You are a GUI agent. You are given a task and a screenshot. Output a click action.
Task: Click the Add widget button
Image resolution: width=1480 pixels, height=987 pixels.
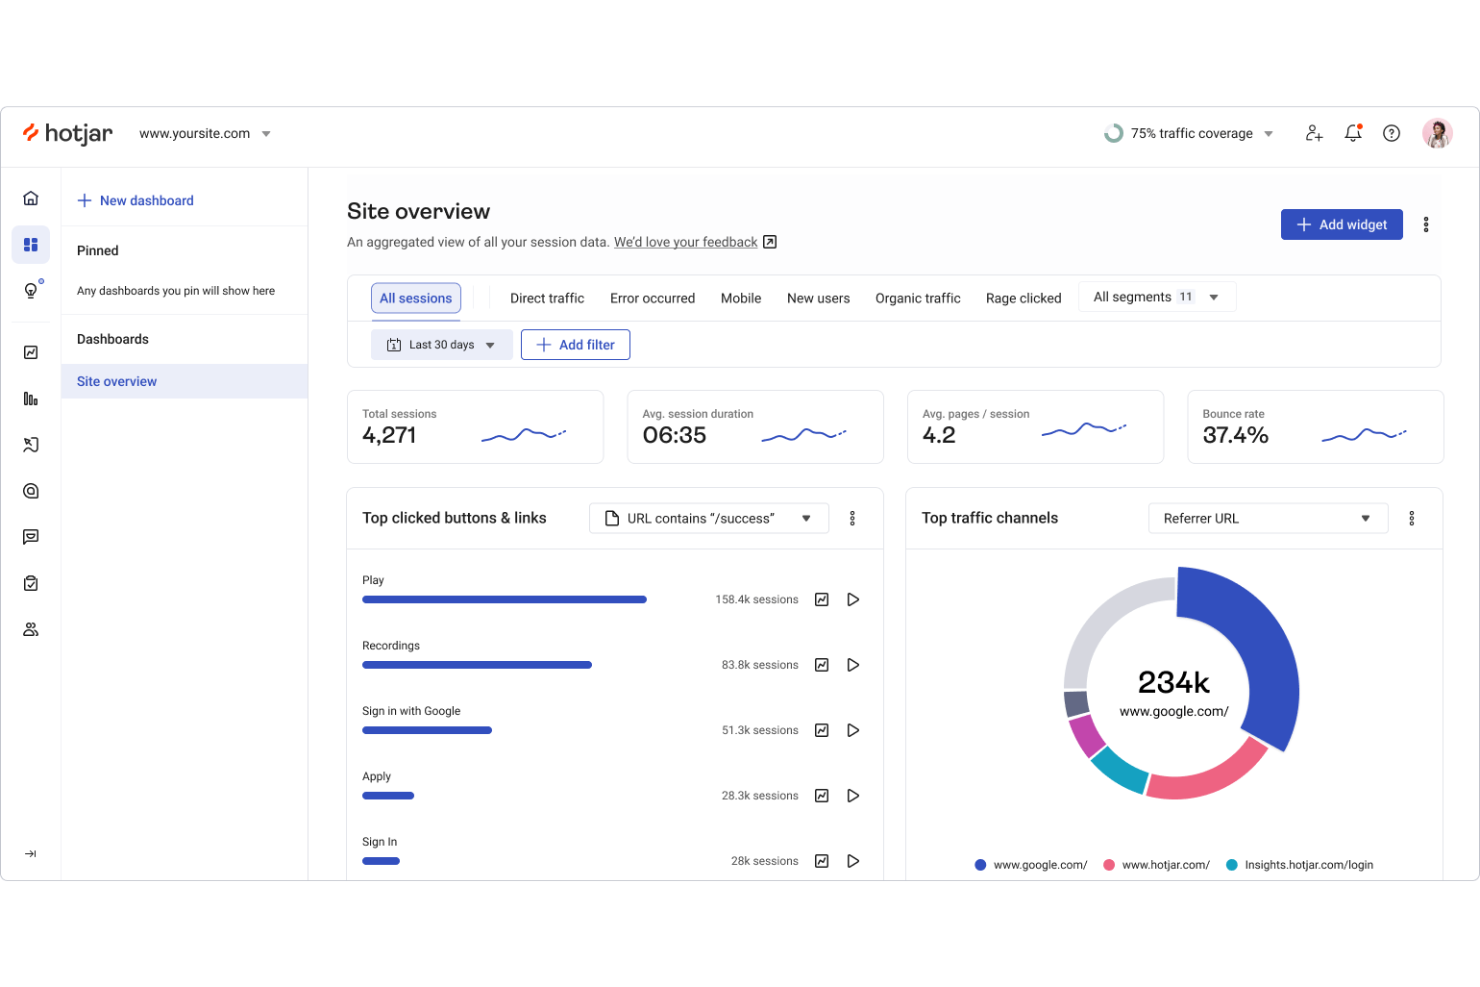[x=1341, y=224]
